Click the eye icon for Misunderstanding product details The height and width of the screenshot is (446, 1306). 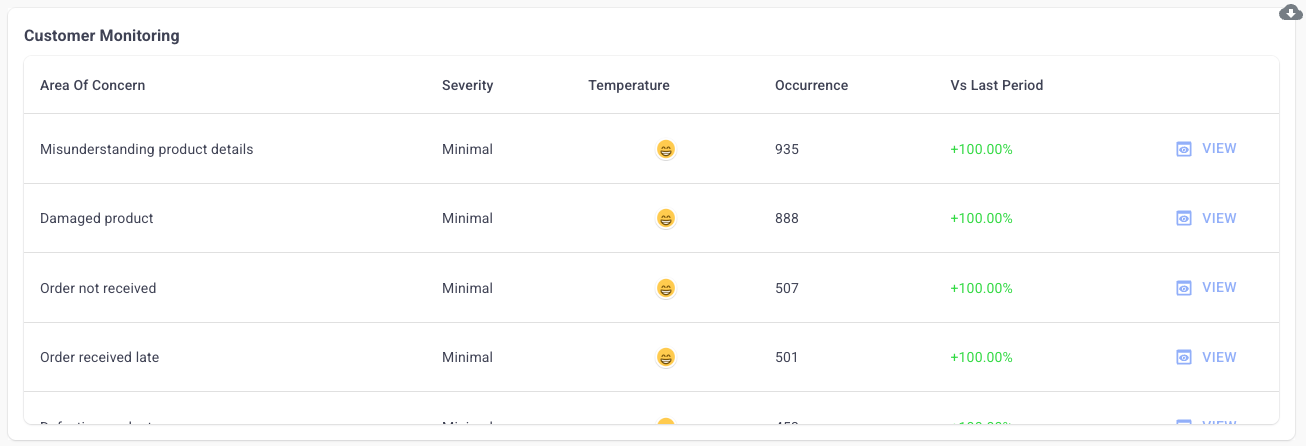[x=1184, y=149]
